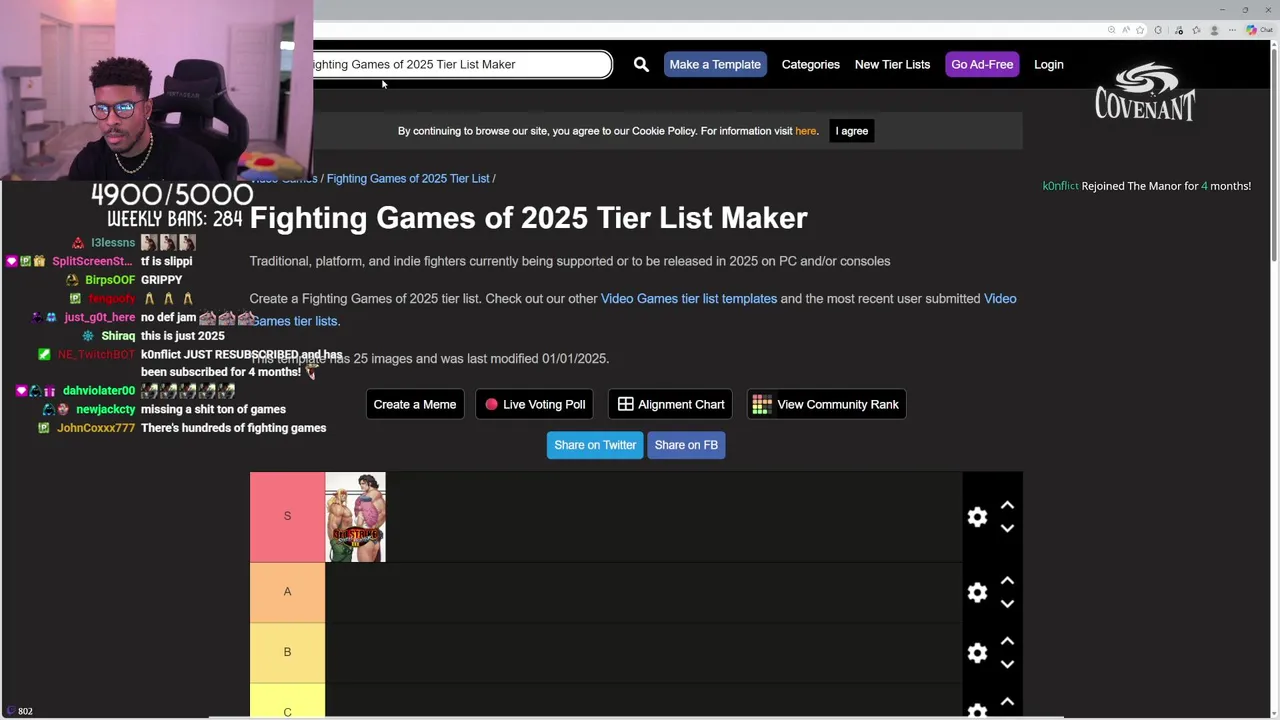Open browser three-dot settings menu
This screenshot has width=1280, height=720.
click(1232, 30)
